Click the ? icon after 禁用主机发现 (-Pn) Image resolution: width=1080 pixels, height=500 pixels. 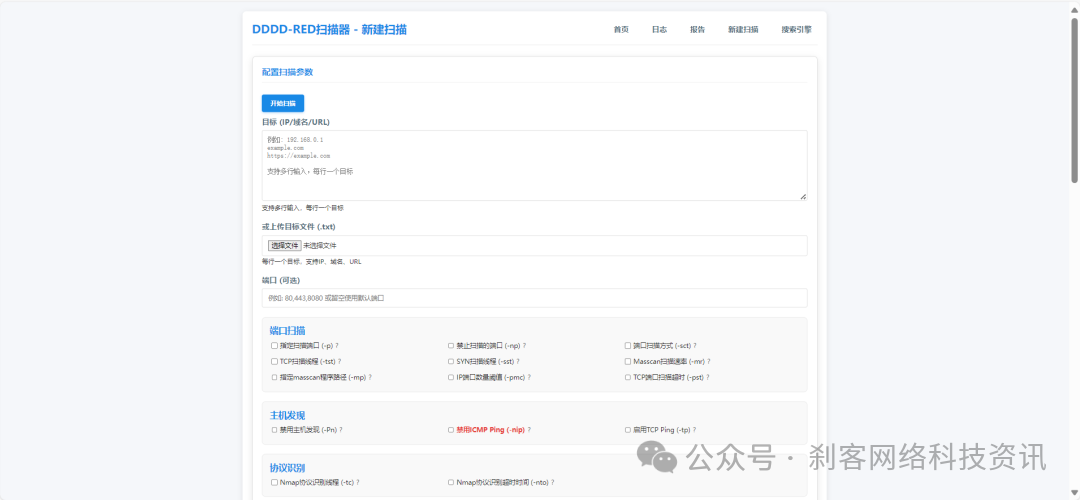pos(341,430)
